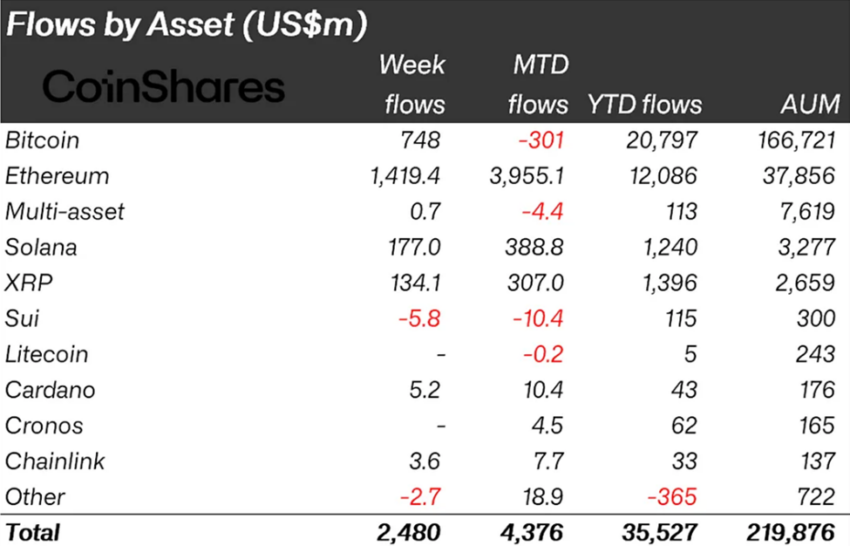Select the Multi-asset row label
The image size is (850, 546).
coord(65,211)
